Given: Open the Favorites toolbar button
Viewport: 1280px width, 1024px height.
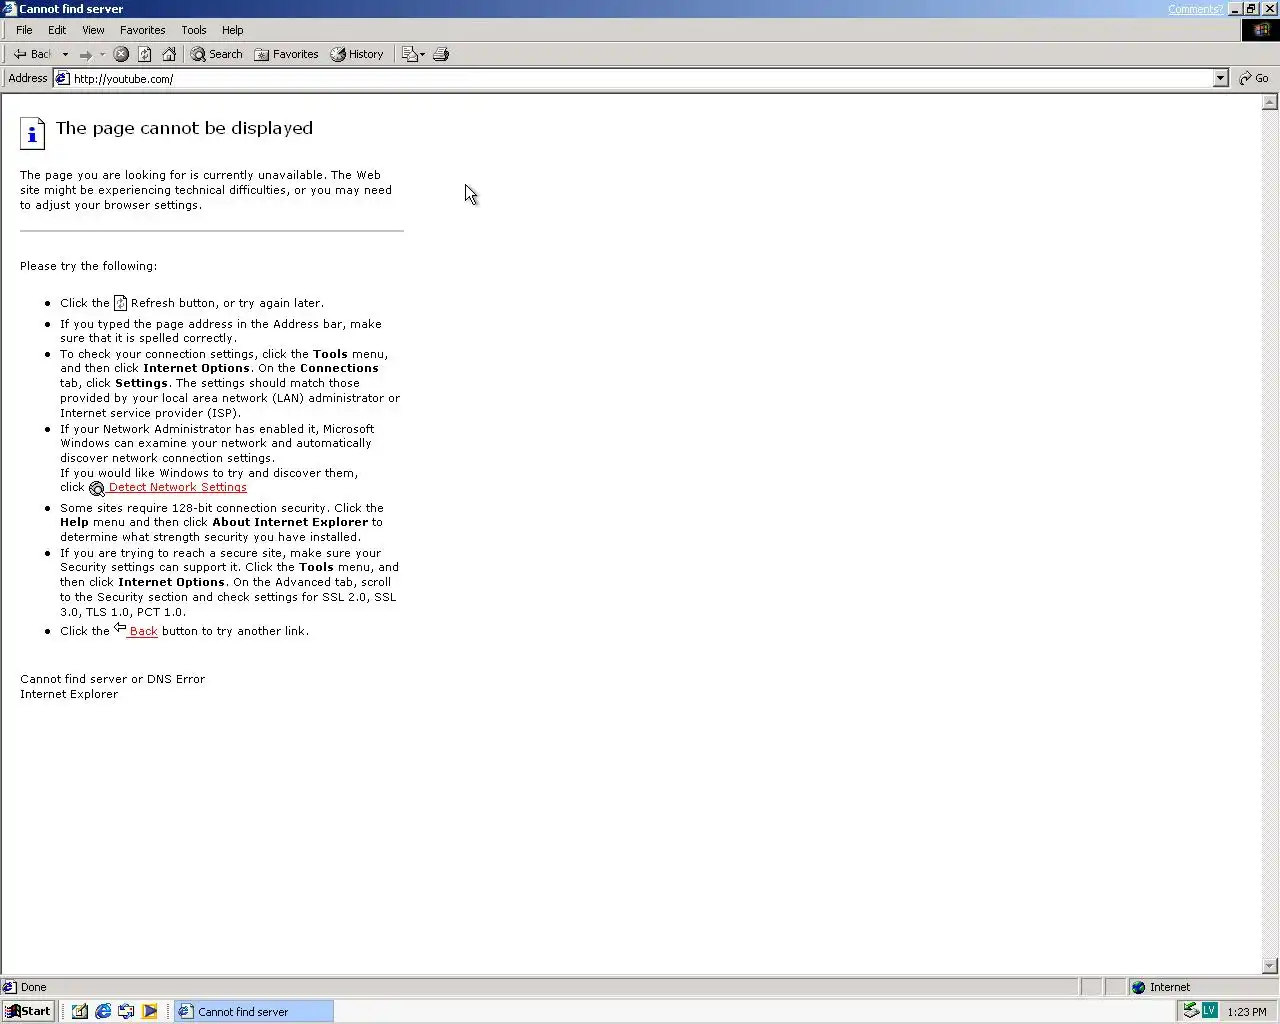Looking at the screenshot, I should [286, 54].
